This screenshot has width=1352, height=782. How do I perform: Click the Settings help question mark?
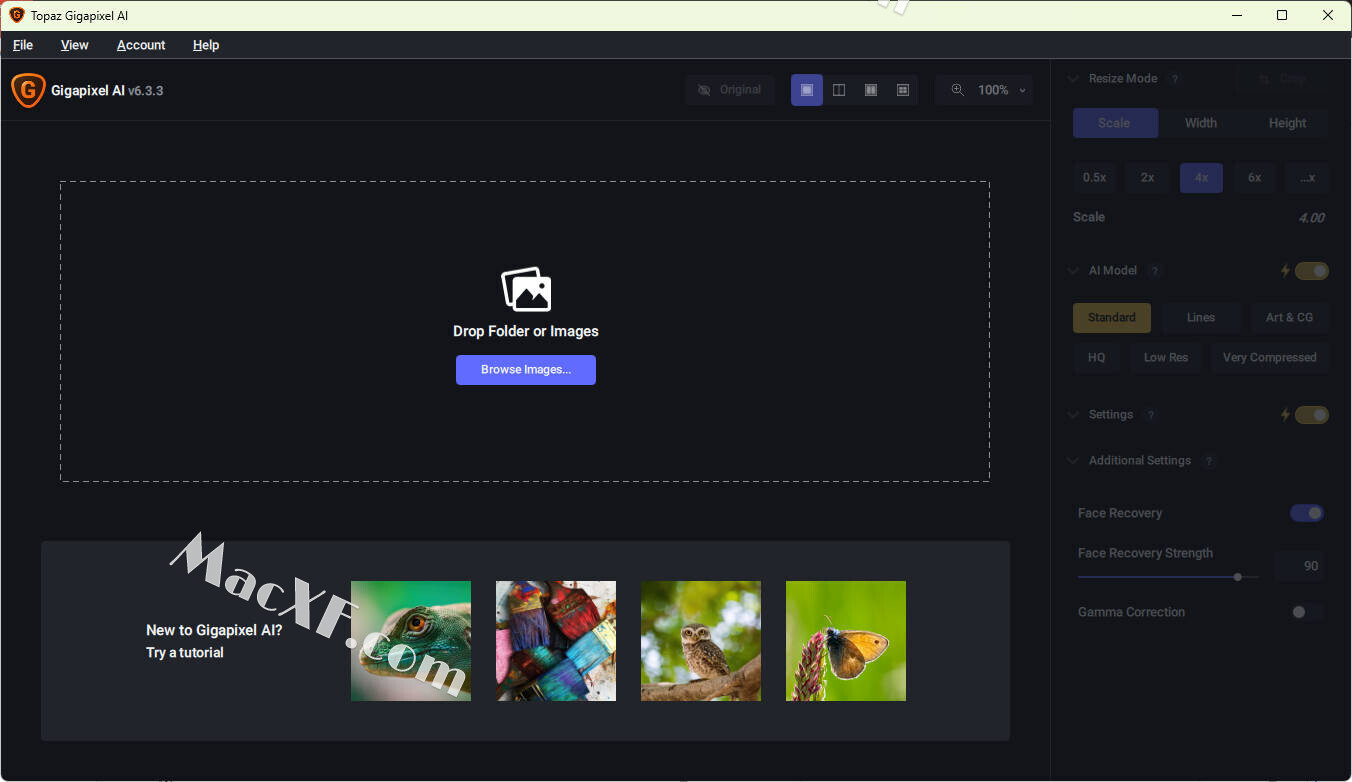pos(1151,415)
